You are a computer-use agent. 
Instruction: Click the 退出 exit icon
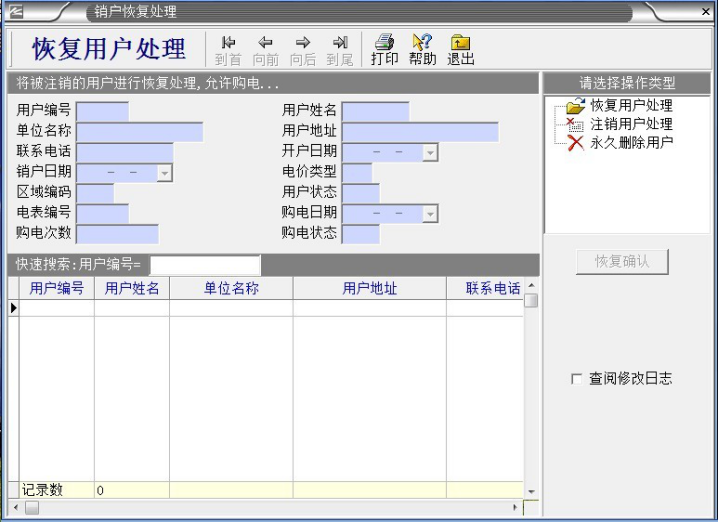coord(460,42)
